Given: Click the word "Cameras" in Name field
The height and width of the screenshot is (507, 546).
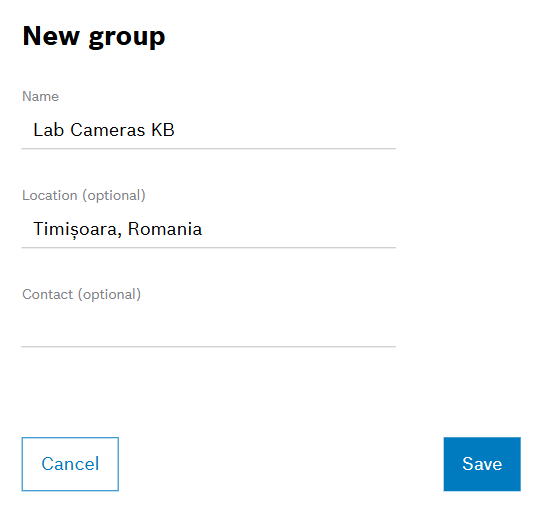Looking at the screenshot, I should click(x=108, y=130).
